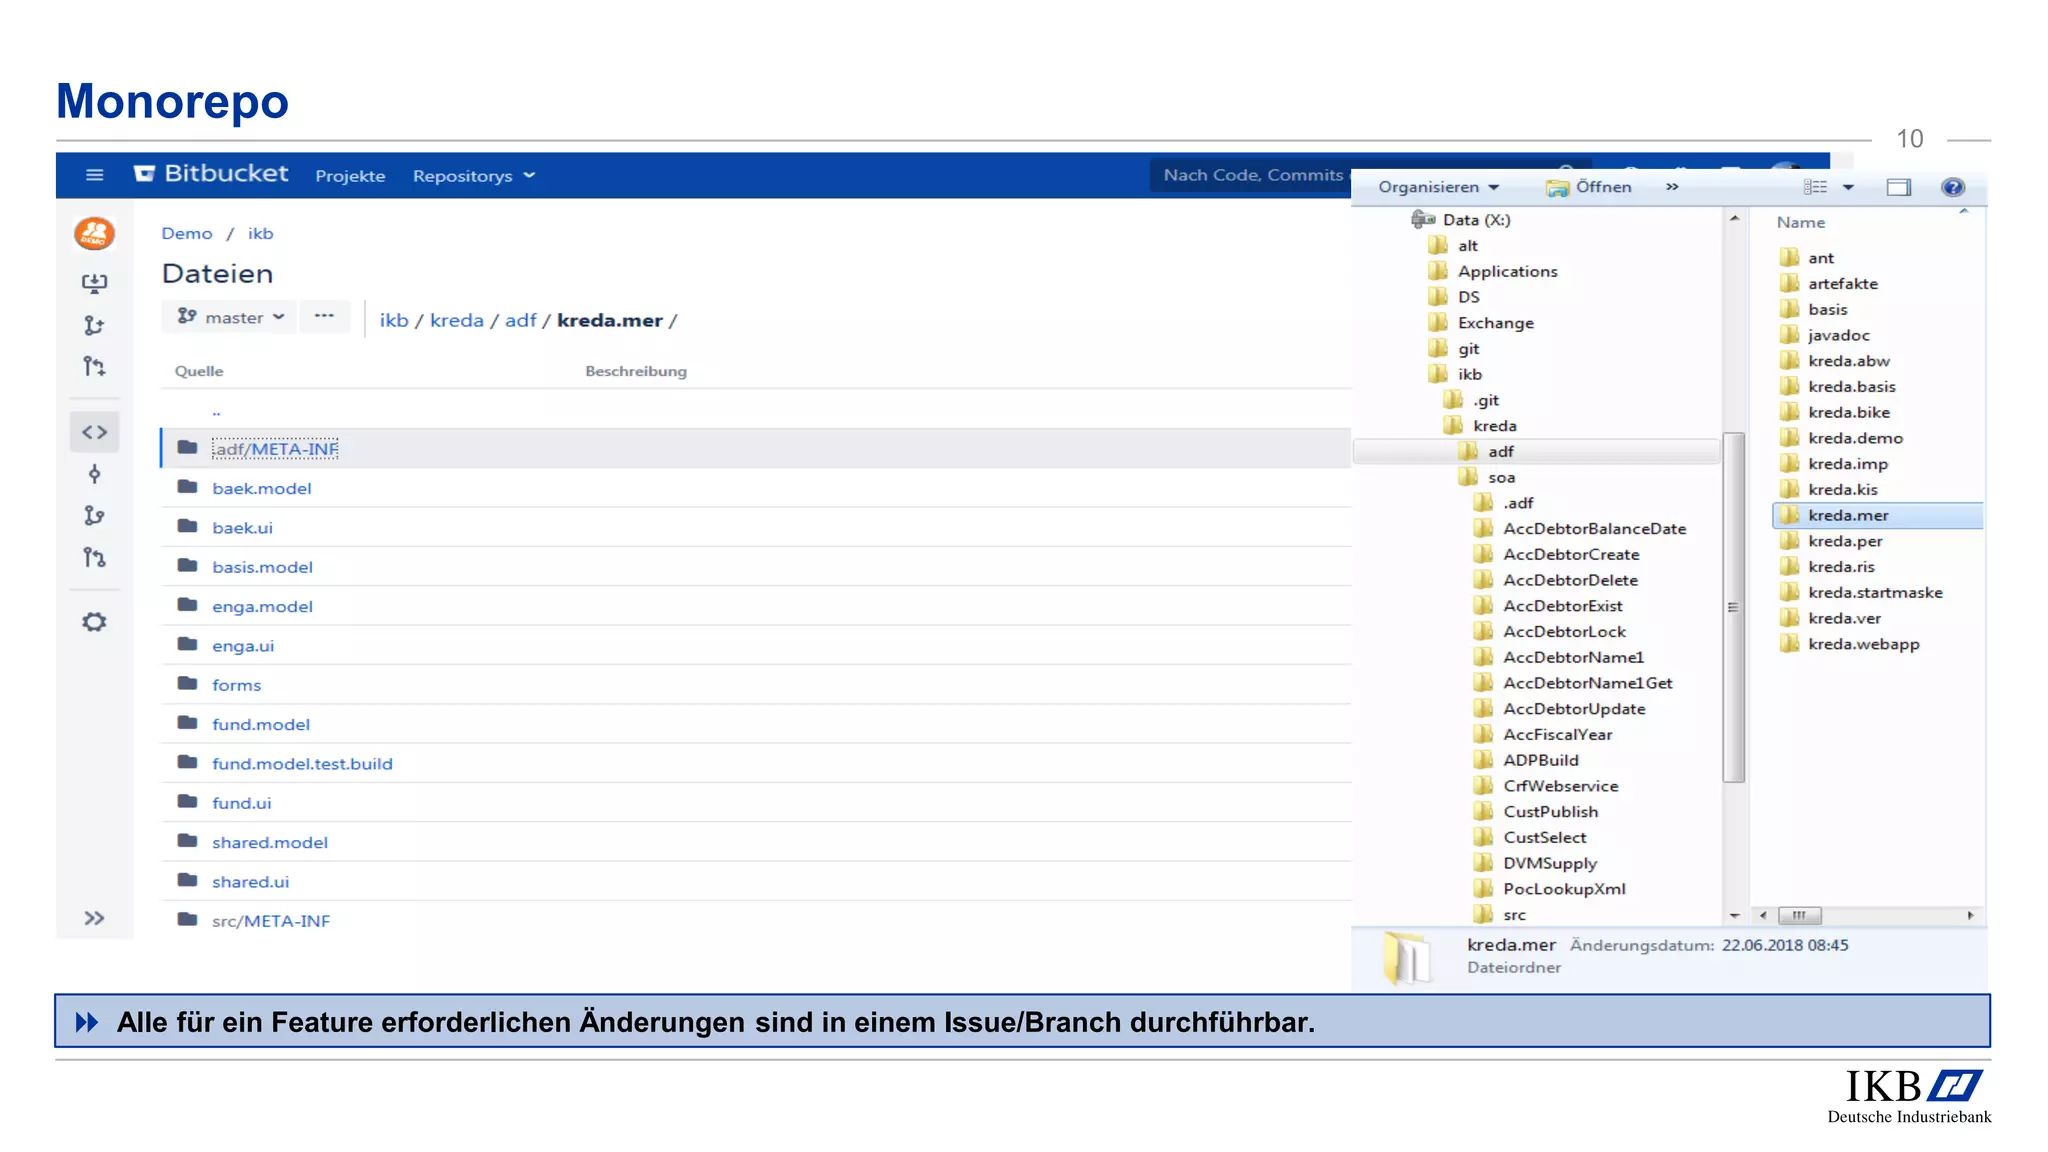Open the fund.model.test.build folder
Screen dimensions: 2048x1152
coord(302,763)
